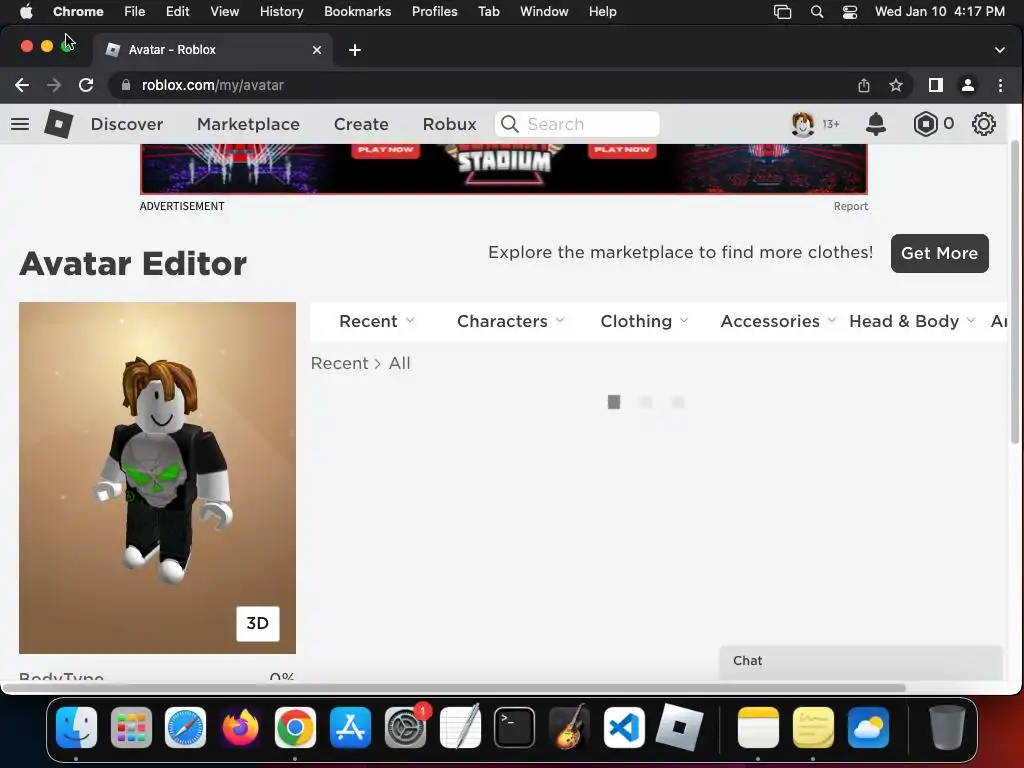Viewport: 1024px width, 768px height.
Task: Click in the Roblox Search field
Action: pyautogui.click(x=577, y=124)
